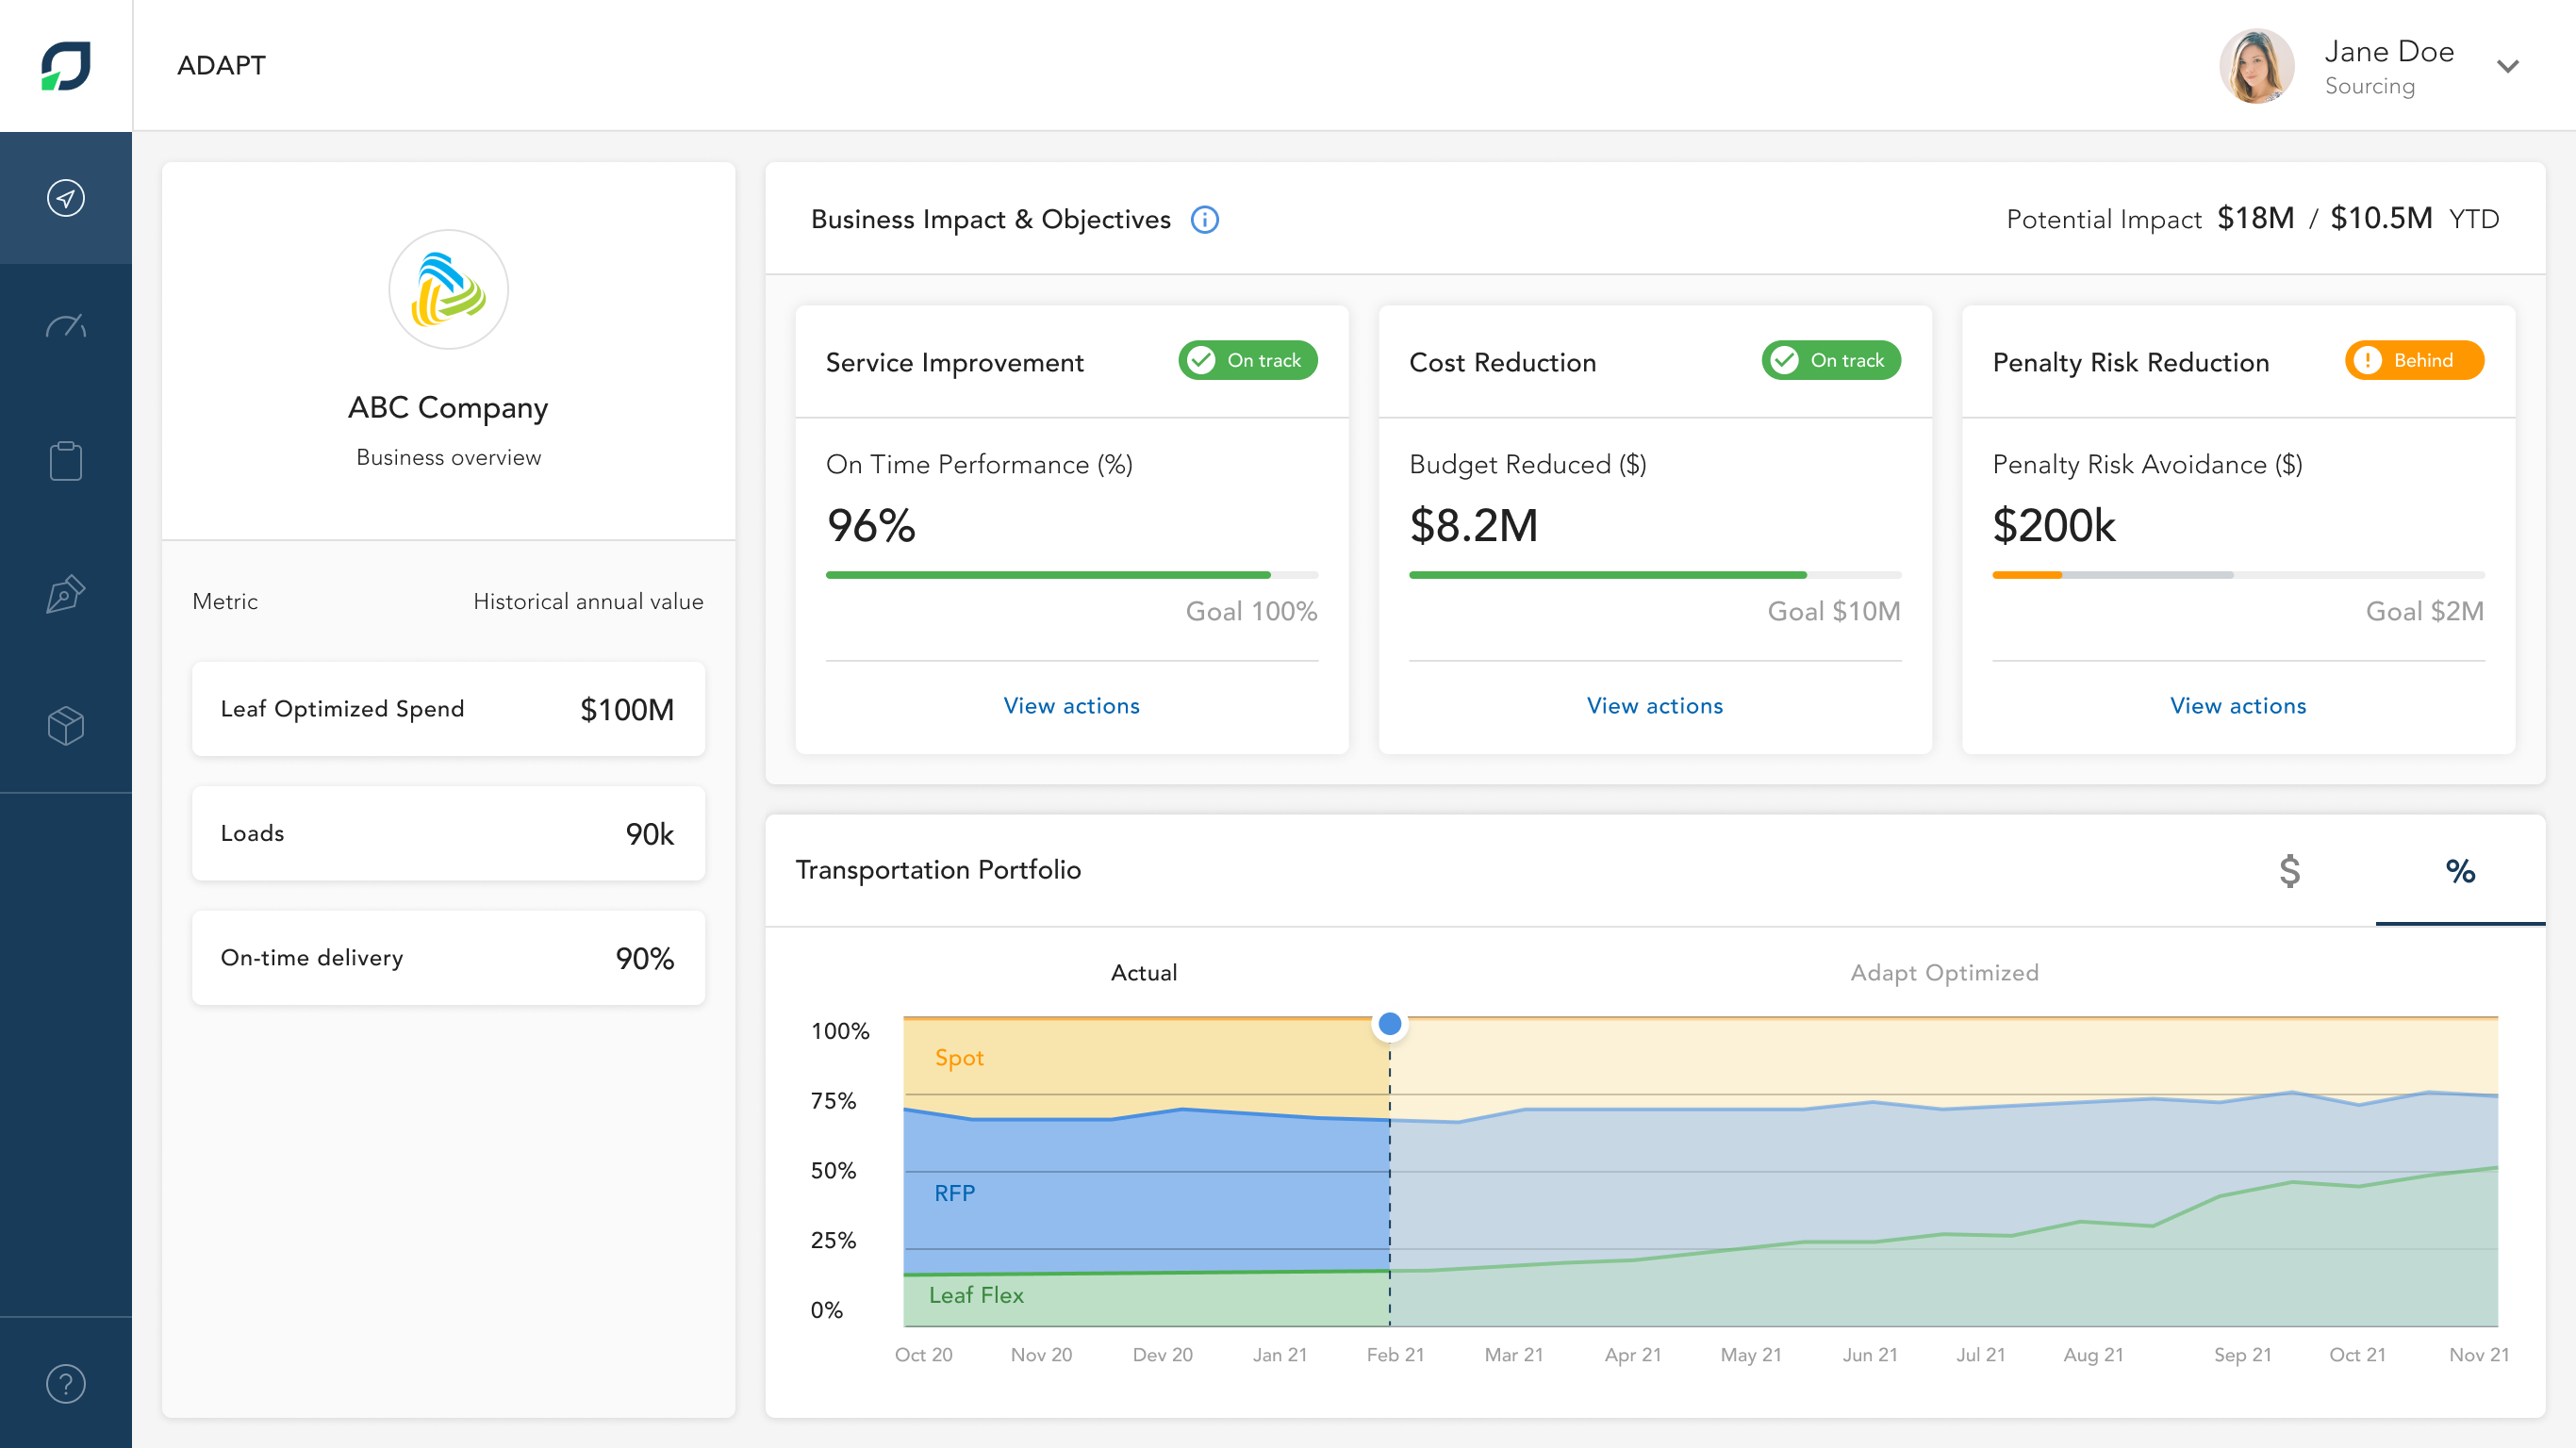Open the navigation compass sidebar icon
This screenshot has height=1448, width=2576.
(x=66, y=198)
